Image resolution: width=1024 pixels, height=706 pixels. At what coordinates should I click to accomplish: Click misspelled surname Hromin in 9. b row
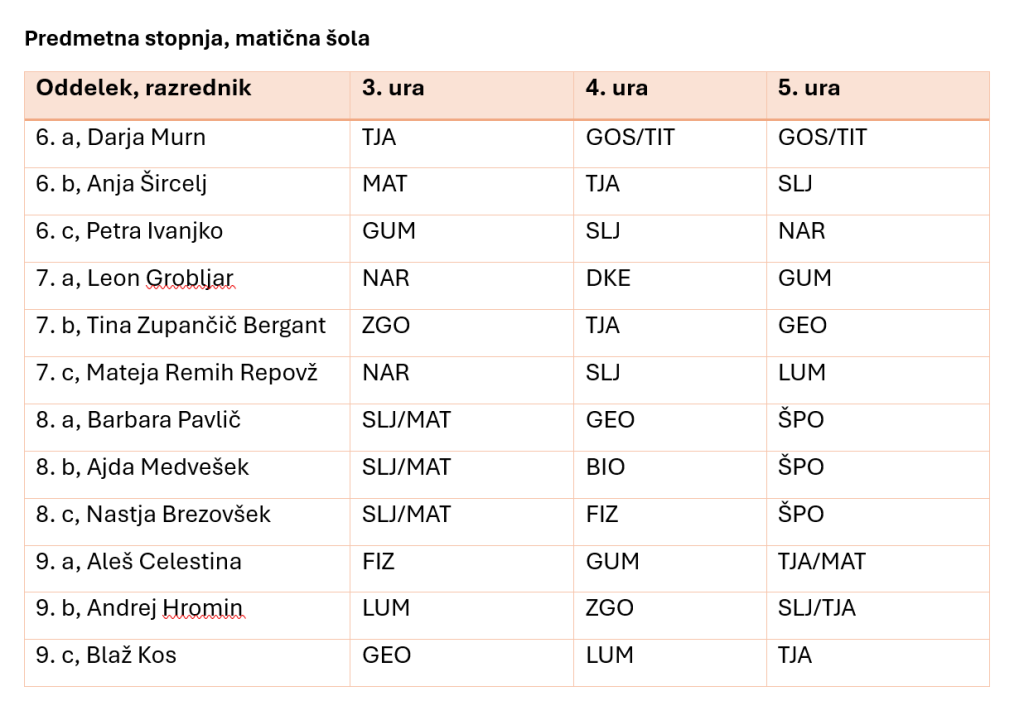point(202,608)
